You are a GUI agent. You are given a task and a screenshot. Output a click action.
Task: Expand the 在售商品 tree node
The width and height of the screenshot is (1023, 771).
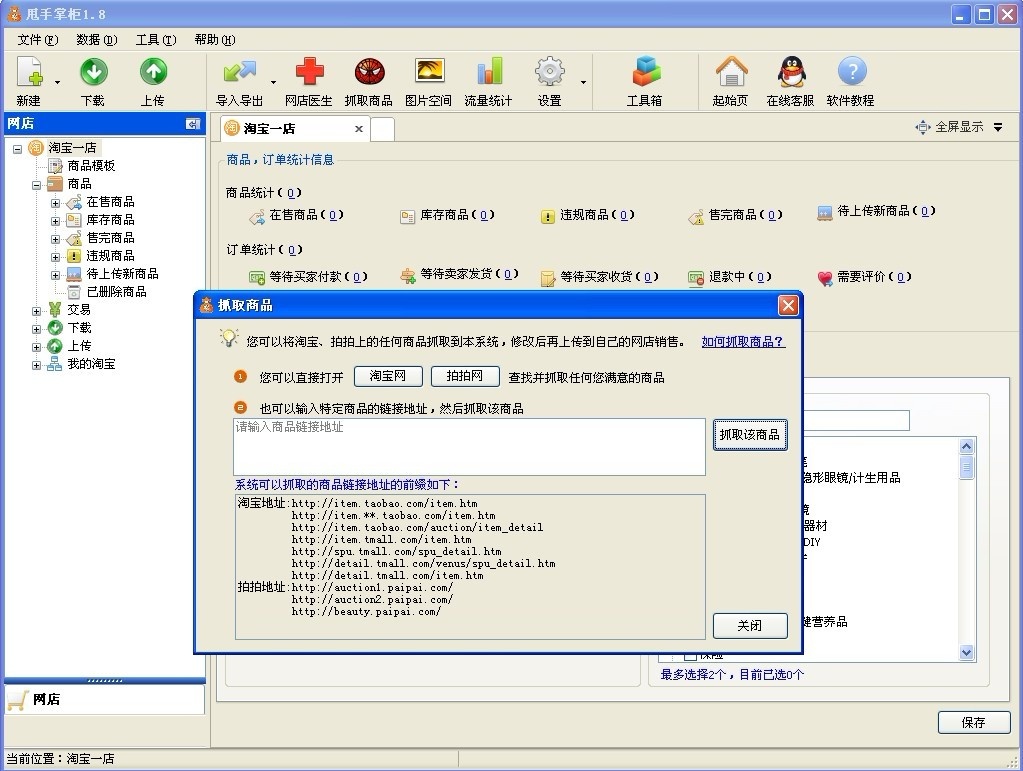pyautogui.click(x=55, y=203)
